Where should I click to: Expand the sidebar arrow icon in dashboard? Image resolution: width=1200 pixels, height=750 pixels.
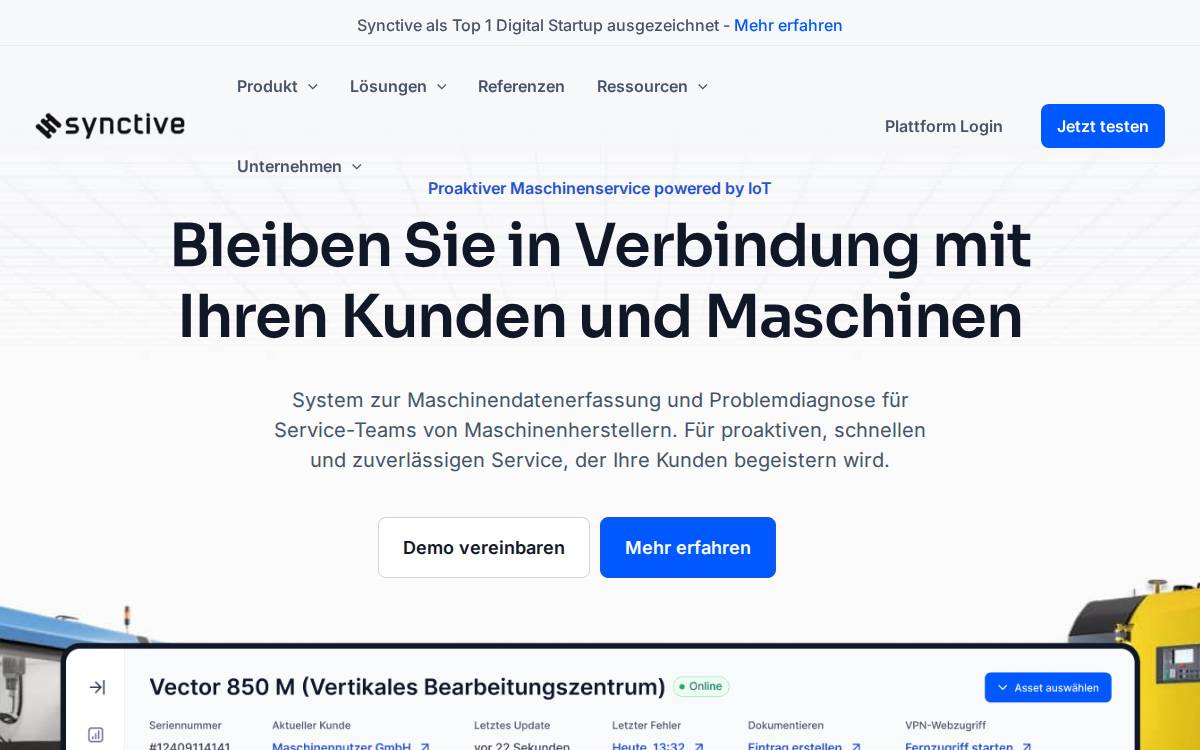[97, 687]
